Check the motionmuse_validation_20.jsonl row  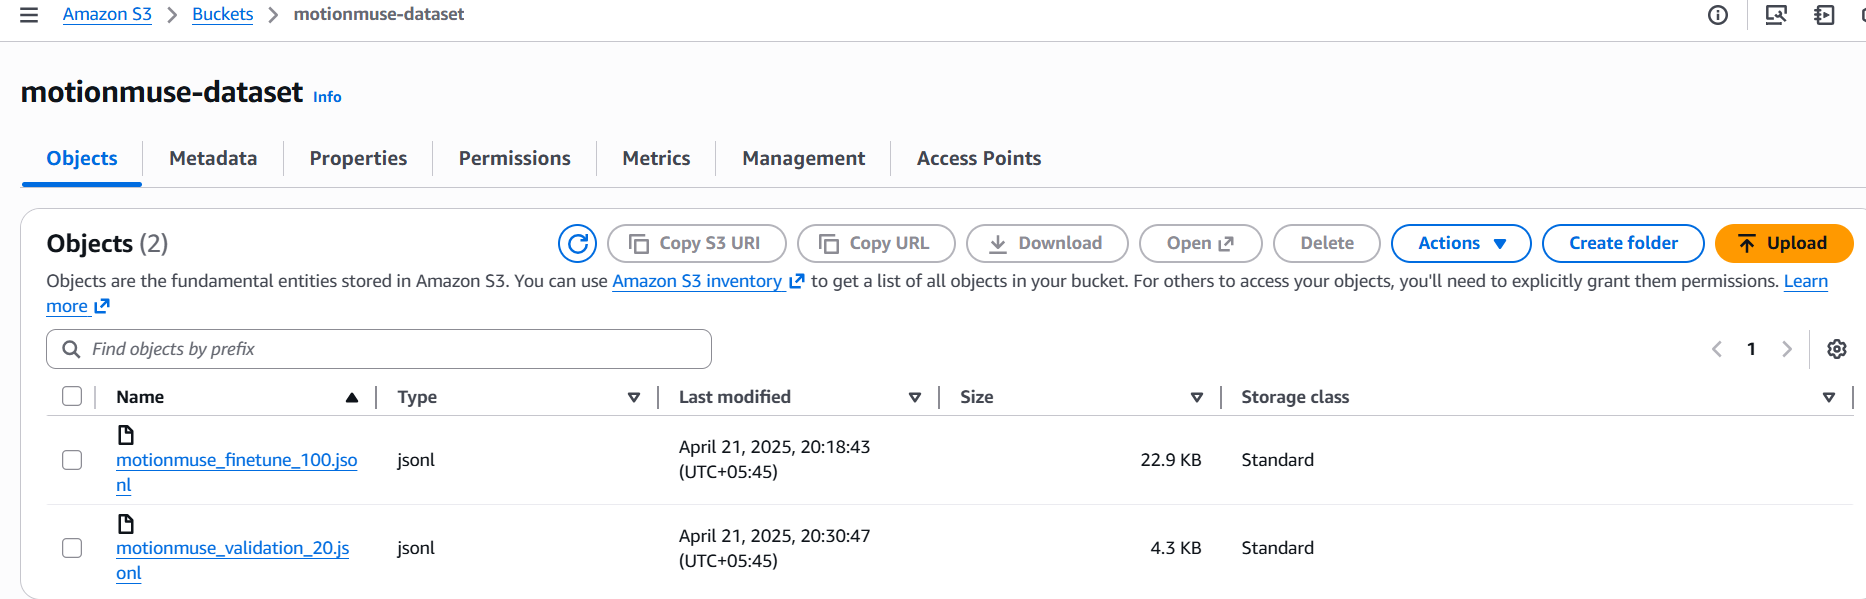coord(72,548)
